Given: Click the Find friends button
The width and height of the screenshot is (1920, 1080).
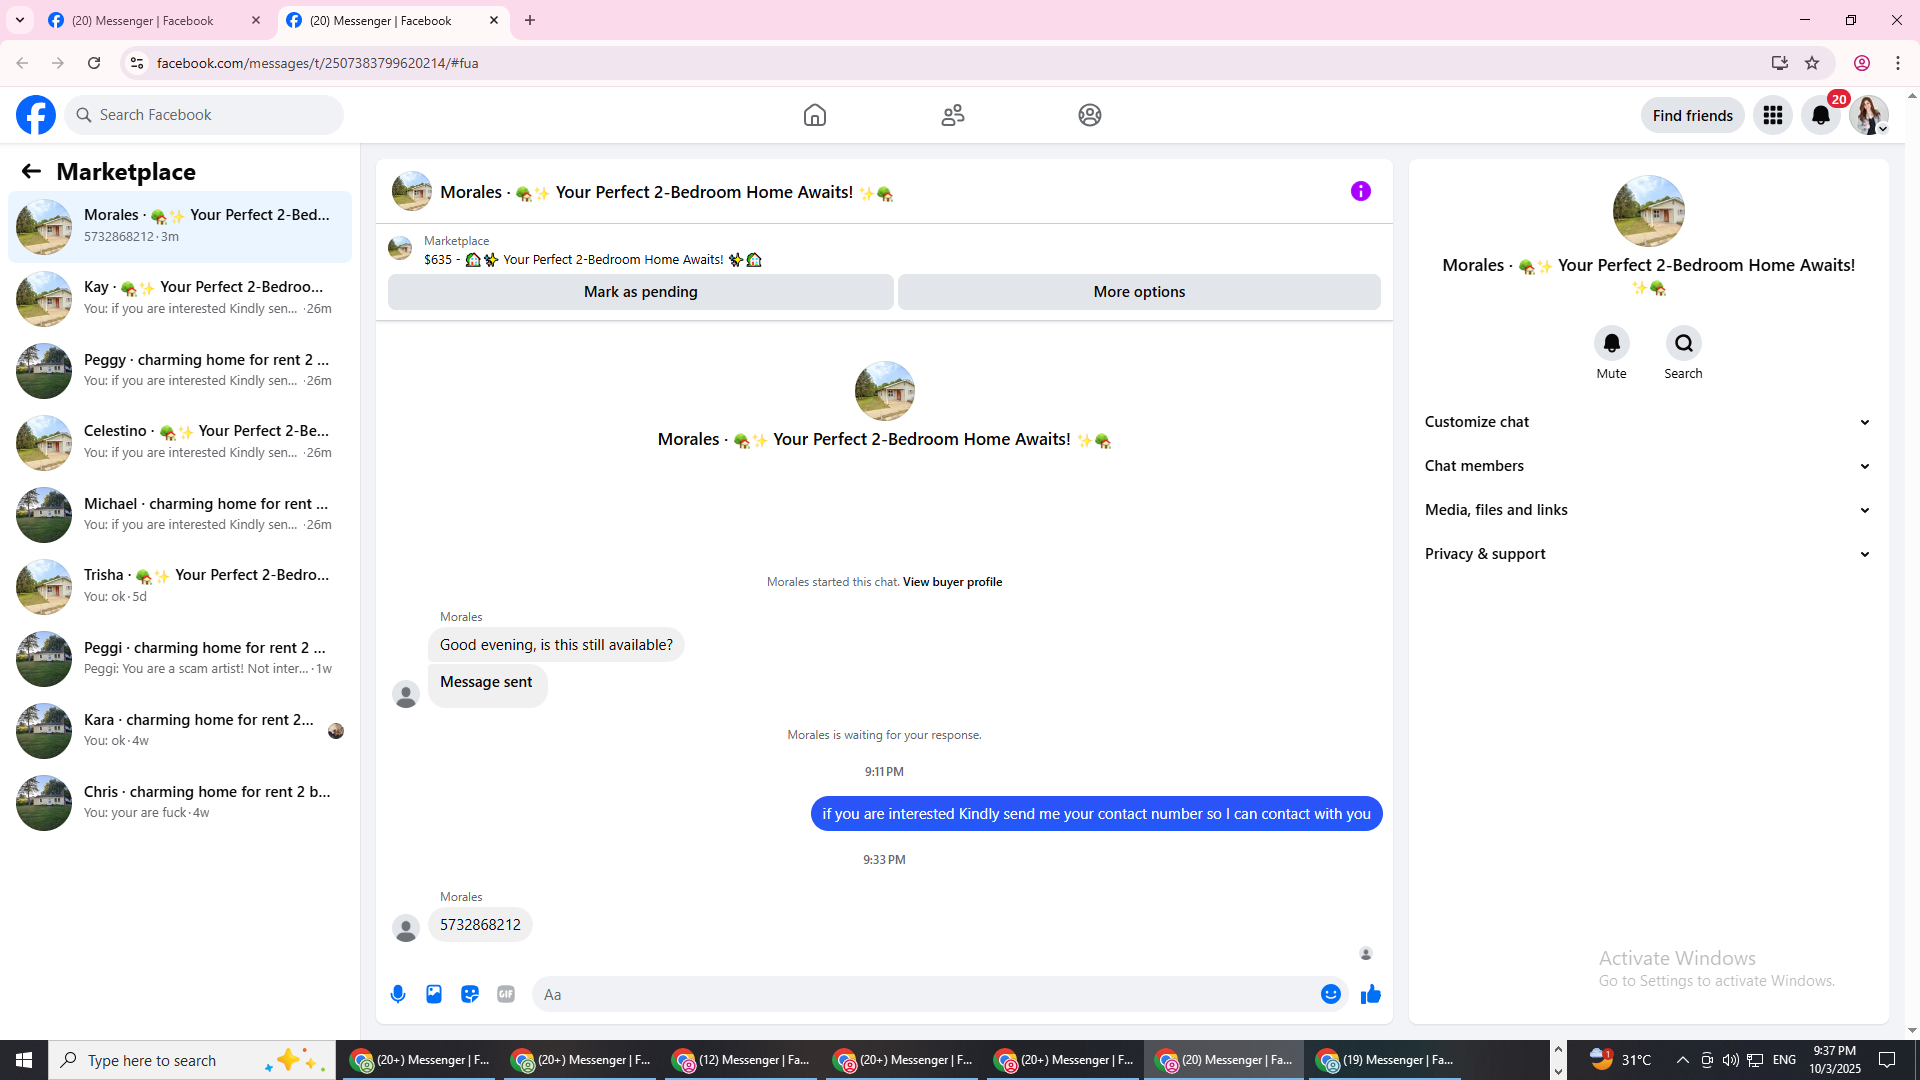Looking at the screenshot, I should 1693,115.
